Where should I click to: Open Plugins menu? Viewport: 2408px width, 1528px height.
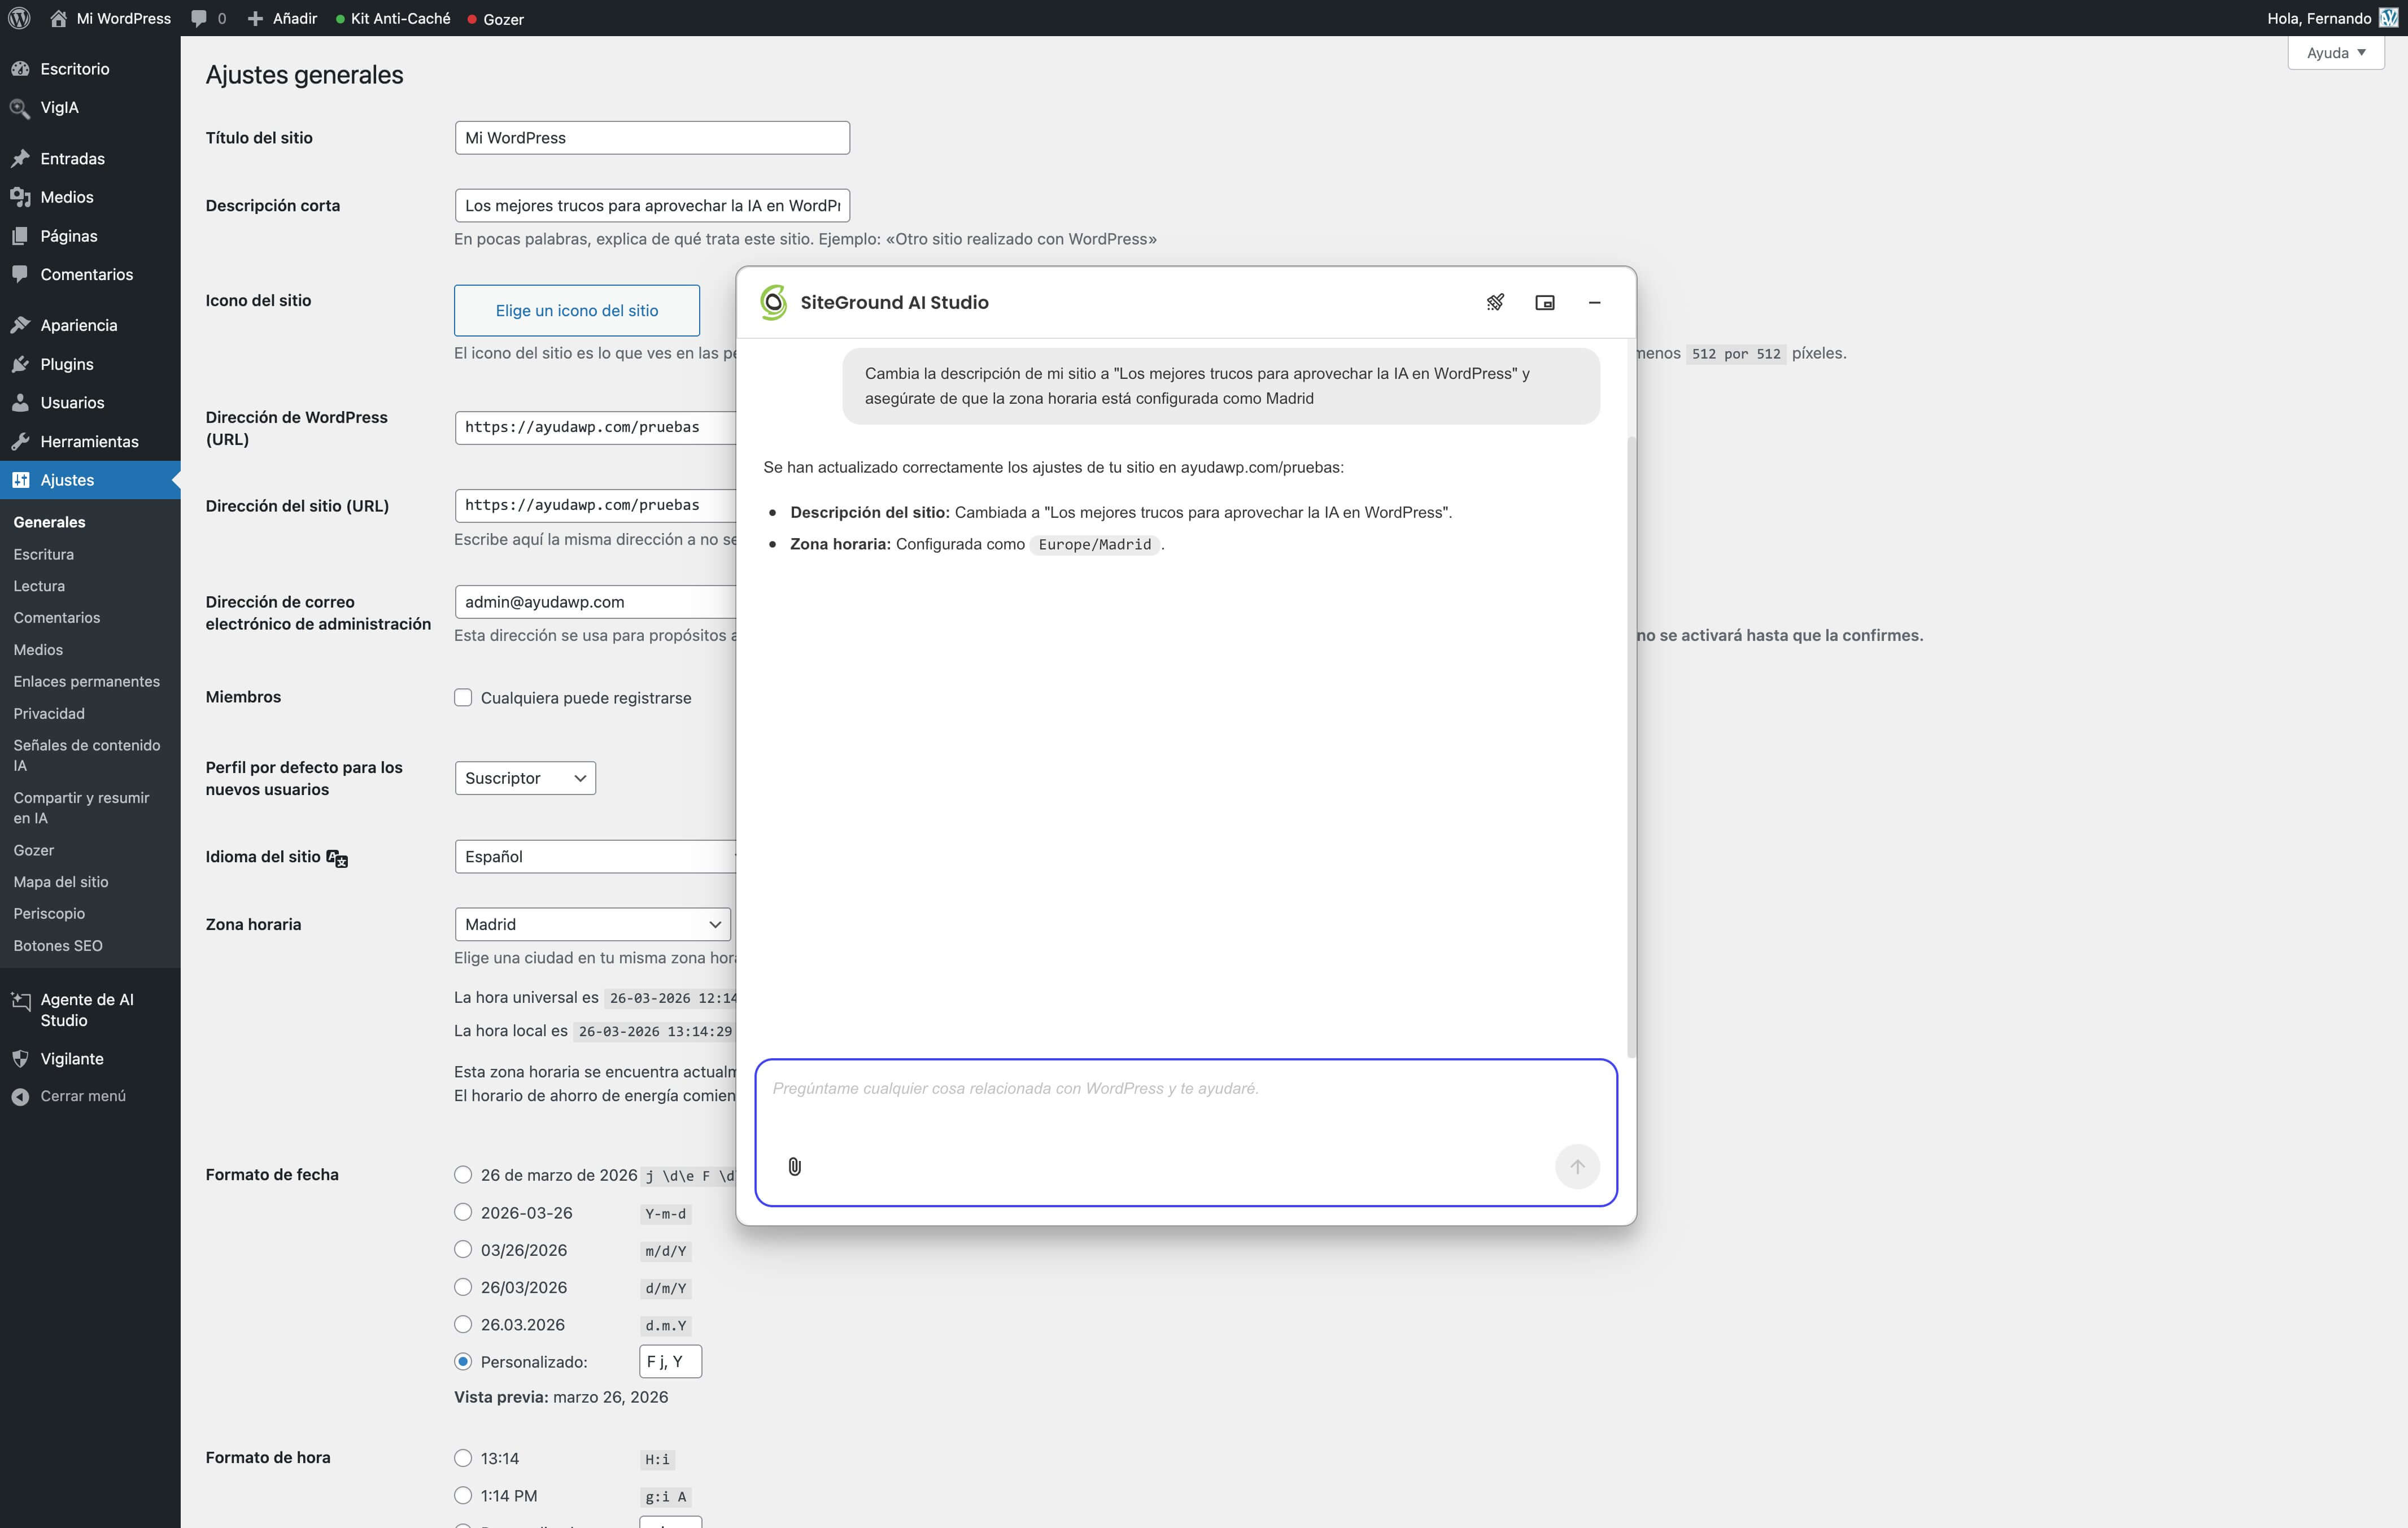point(90,364)
